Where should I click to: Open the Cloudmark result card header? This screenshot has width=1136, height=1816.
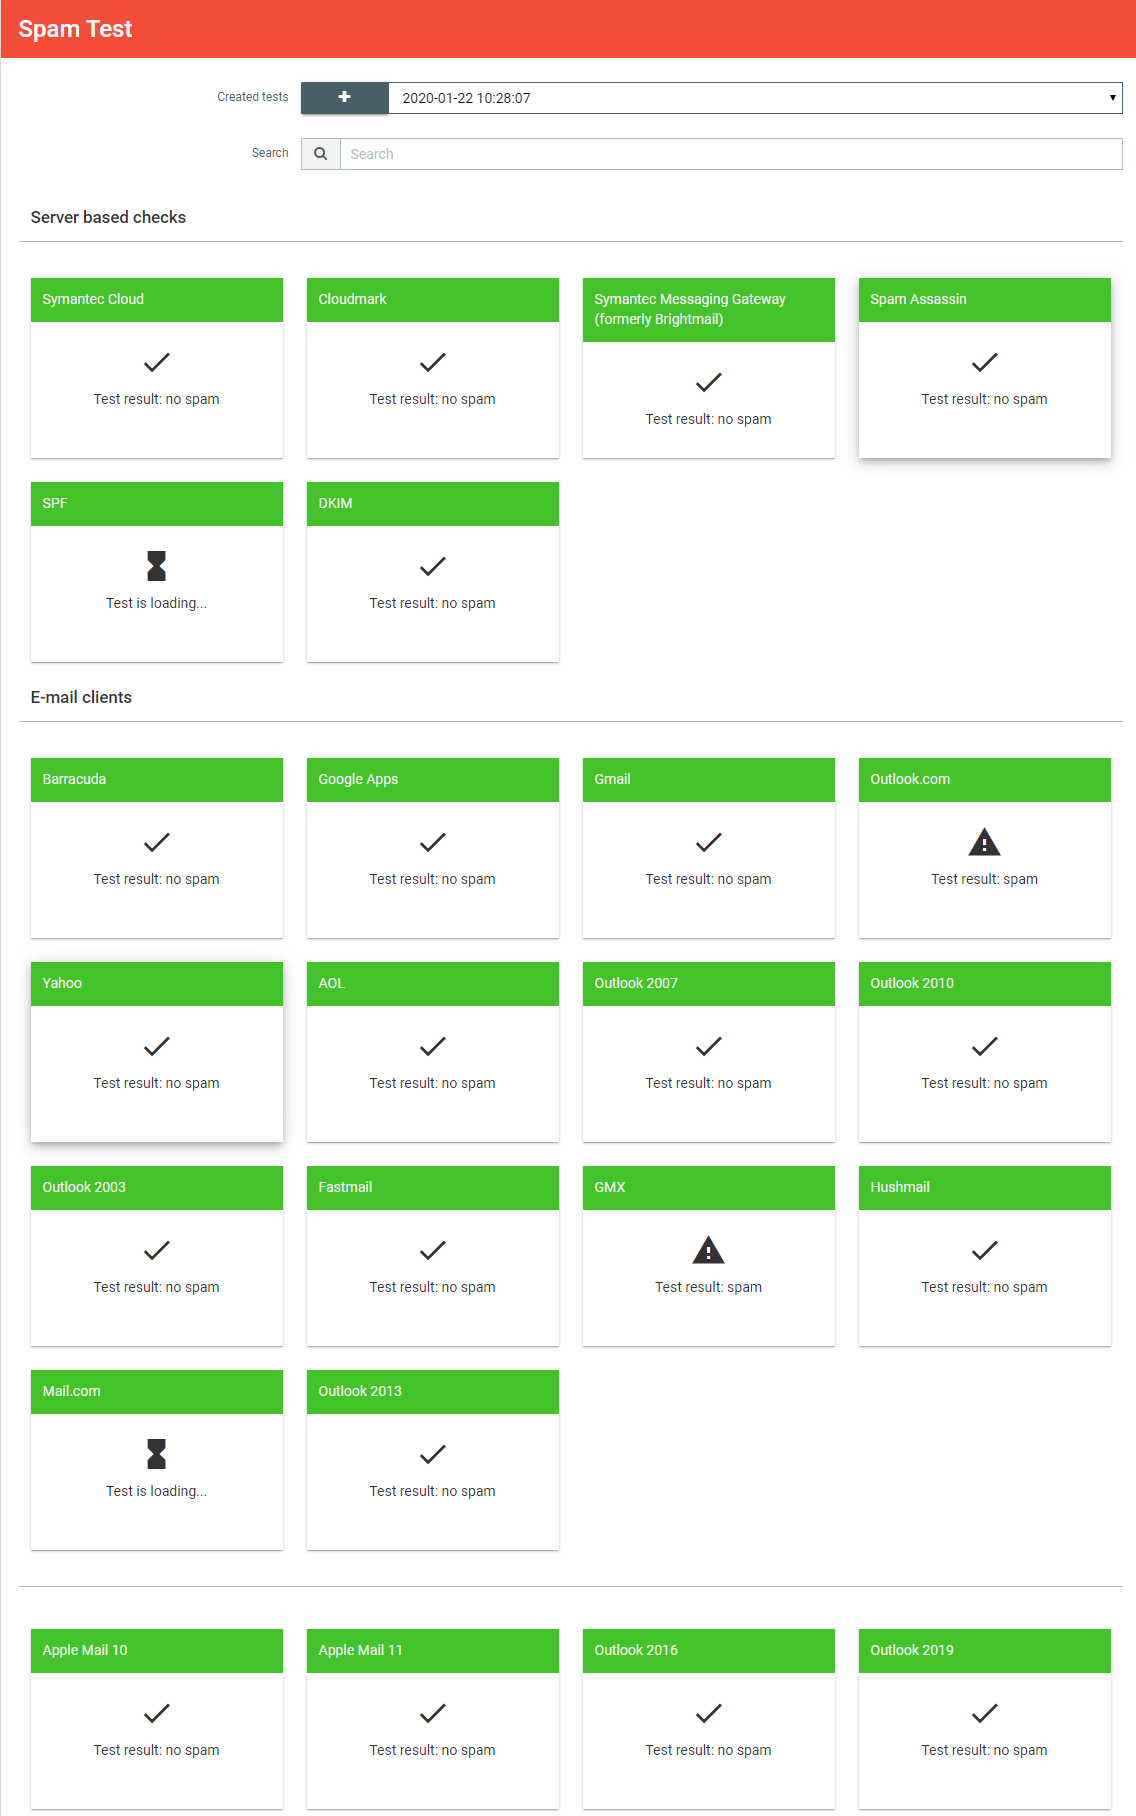432,300
